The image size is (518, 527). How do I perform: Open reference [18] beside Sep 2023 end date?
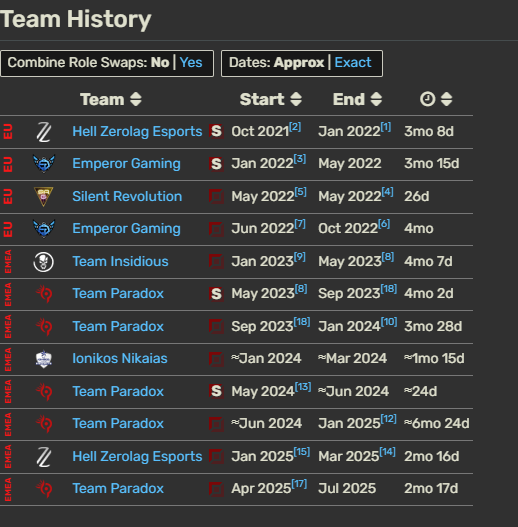[x=389, y=289]
